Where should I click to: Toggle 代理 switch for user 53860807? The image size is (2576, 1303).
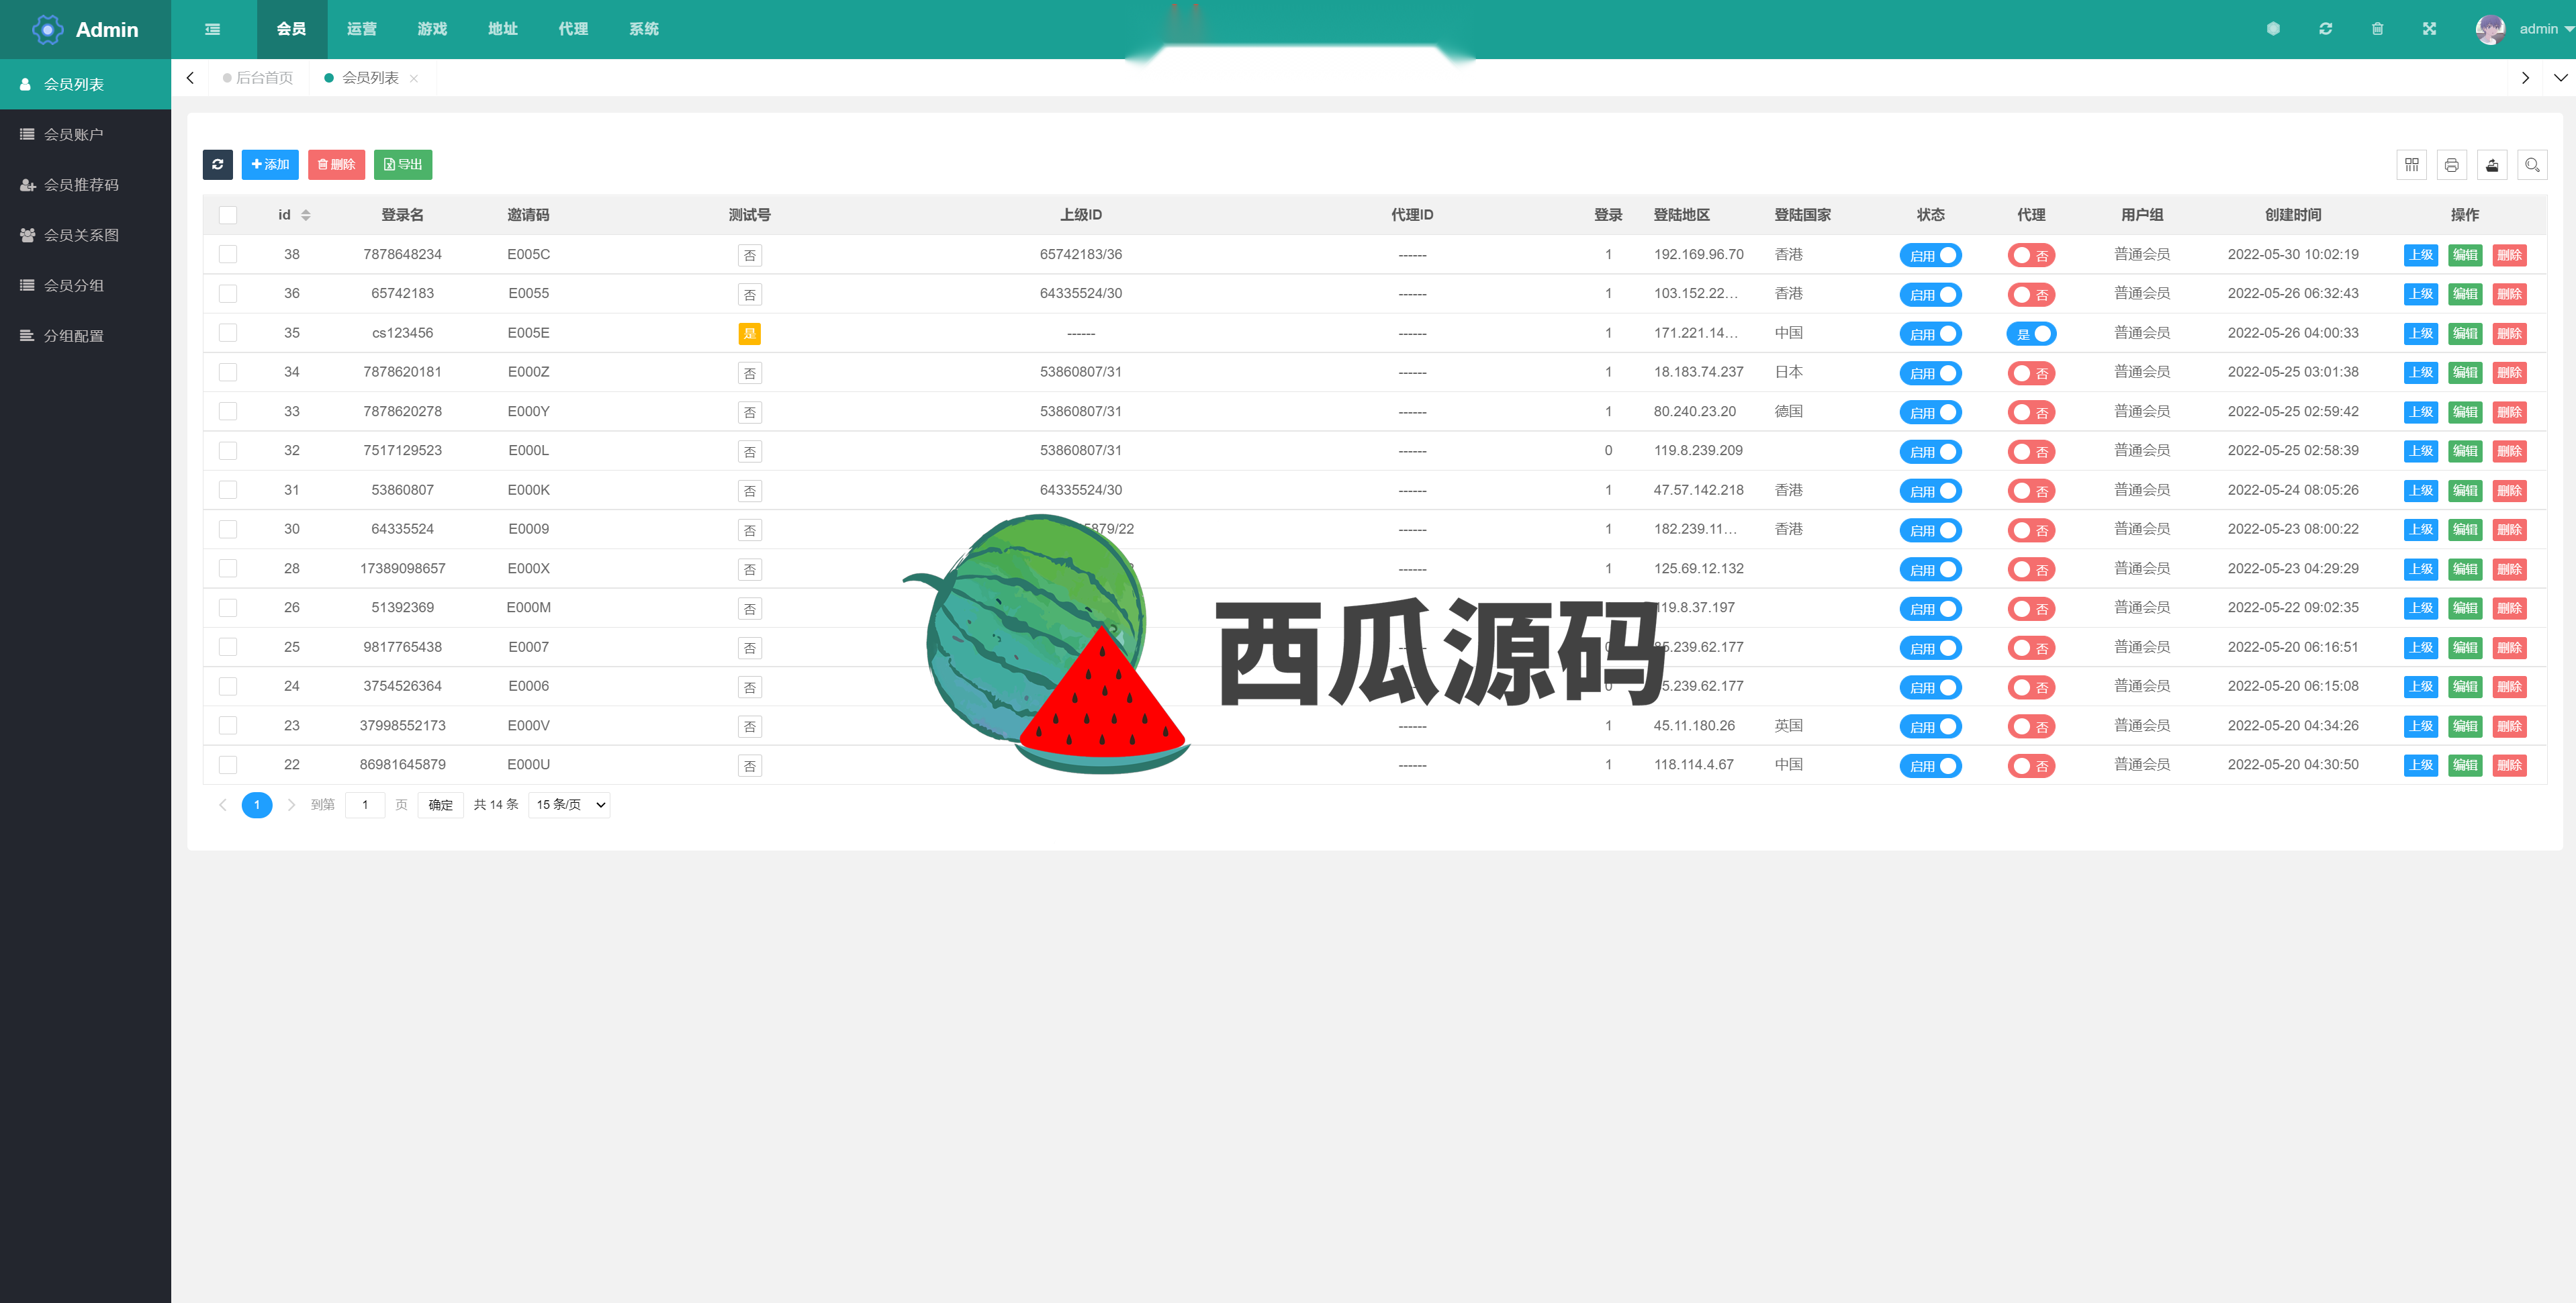point(2031,491)
